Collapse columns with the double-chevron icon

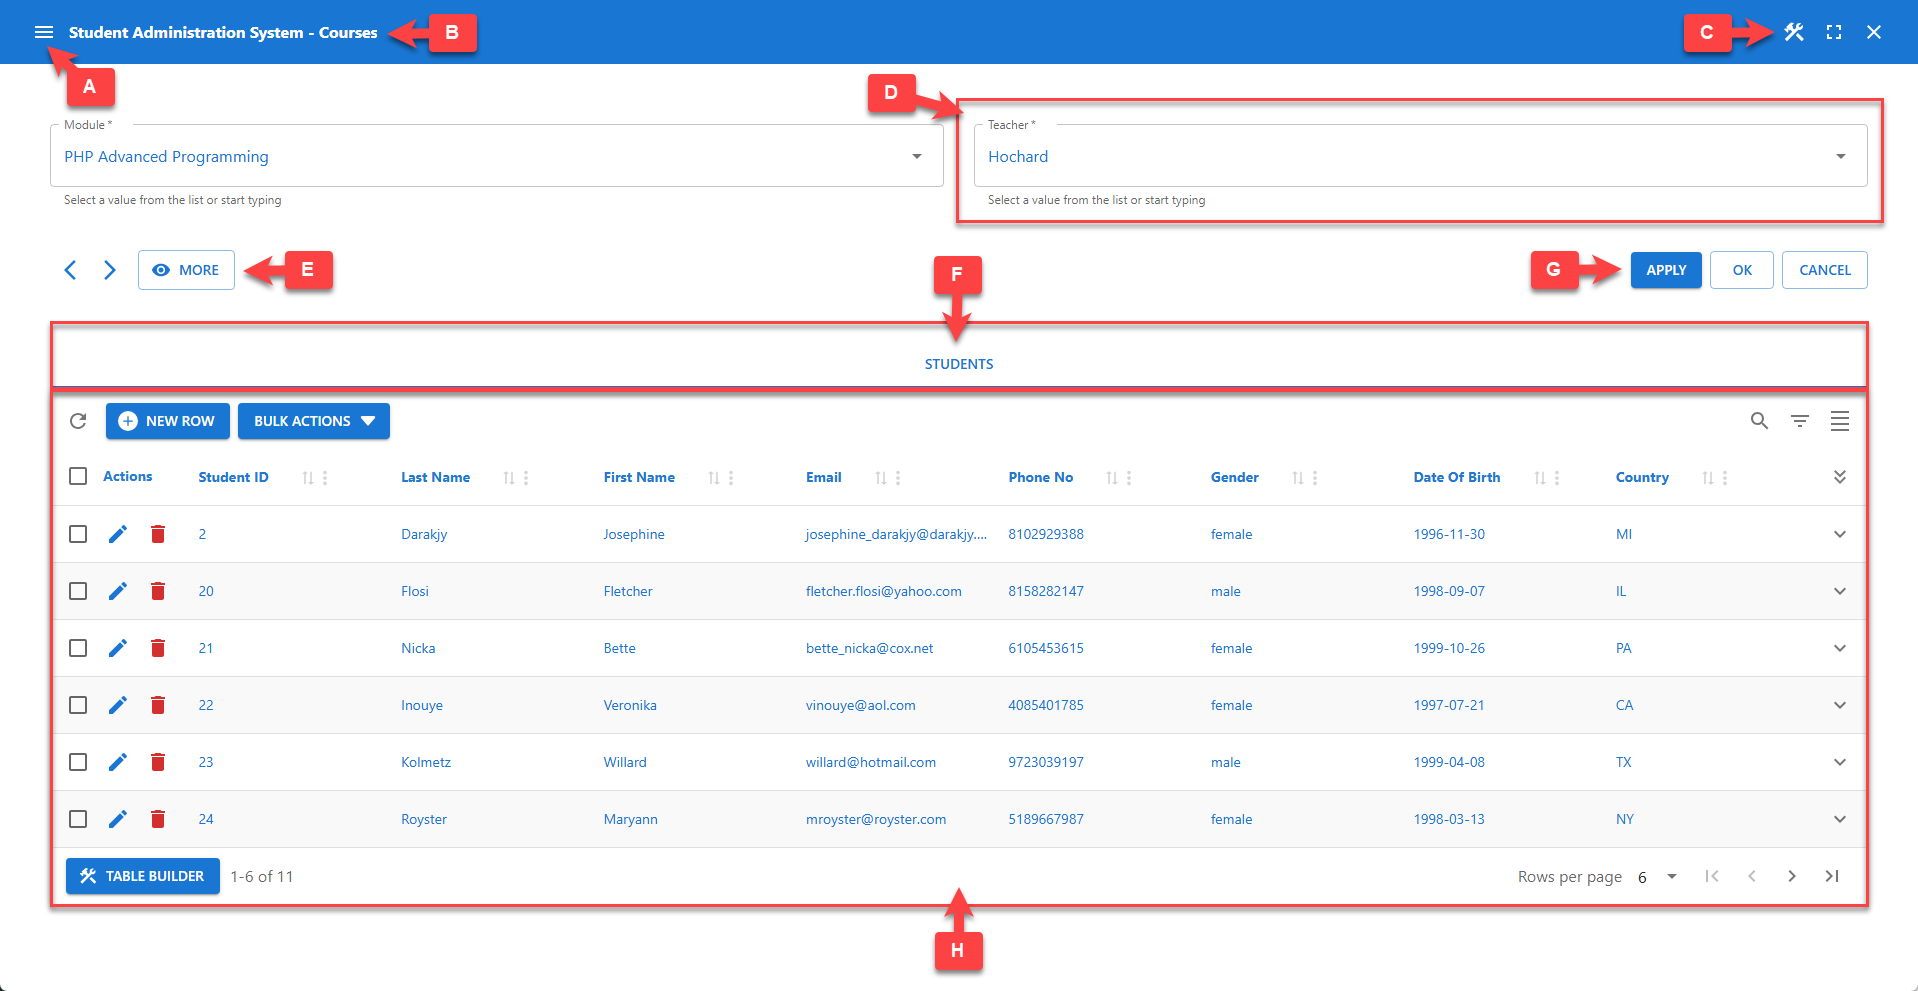(x=1840, y=477)
